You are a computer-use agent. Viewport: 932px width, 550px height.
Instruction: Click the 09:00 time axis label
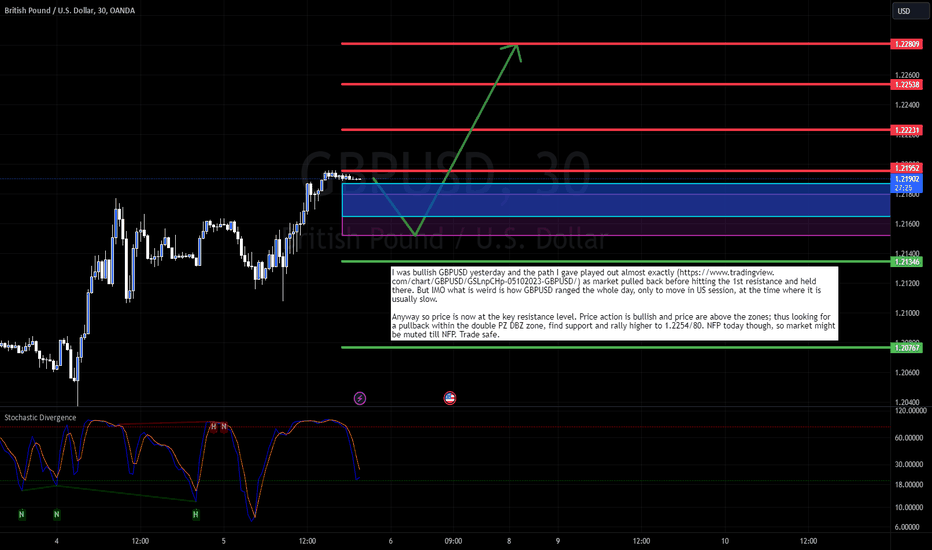click(454, 541)
